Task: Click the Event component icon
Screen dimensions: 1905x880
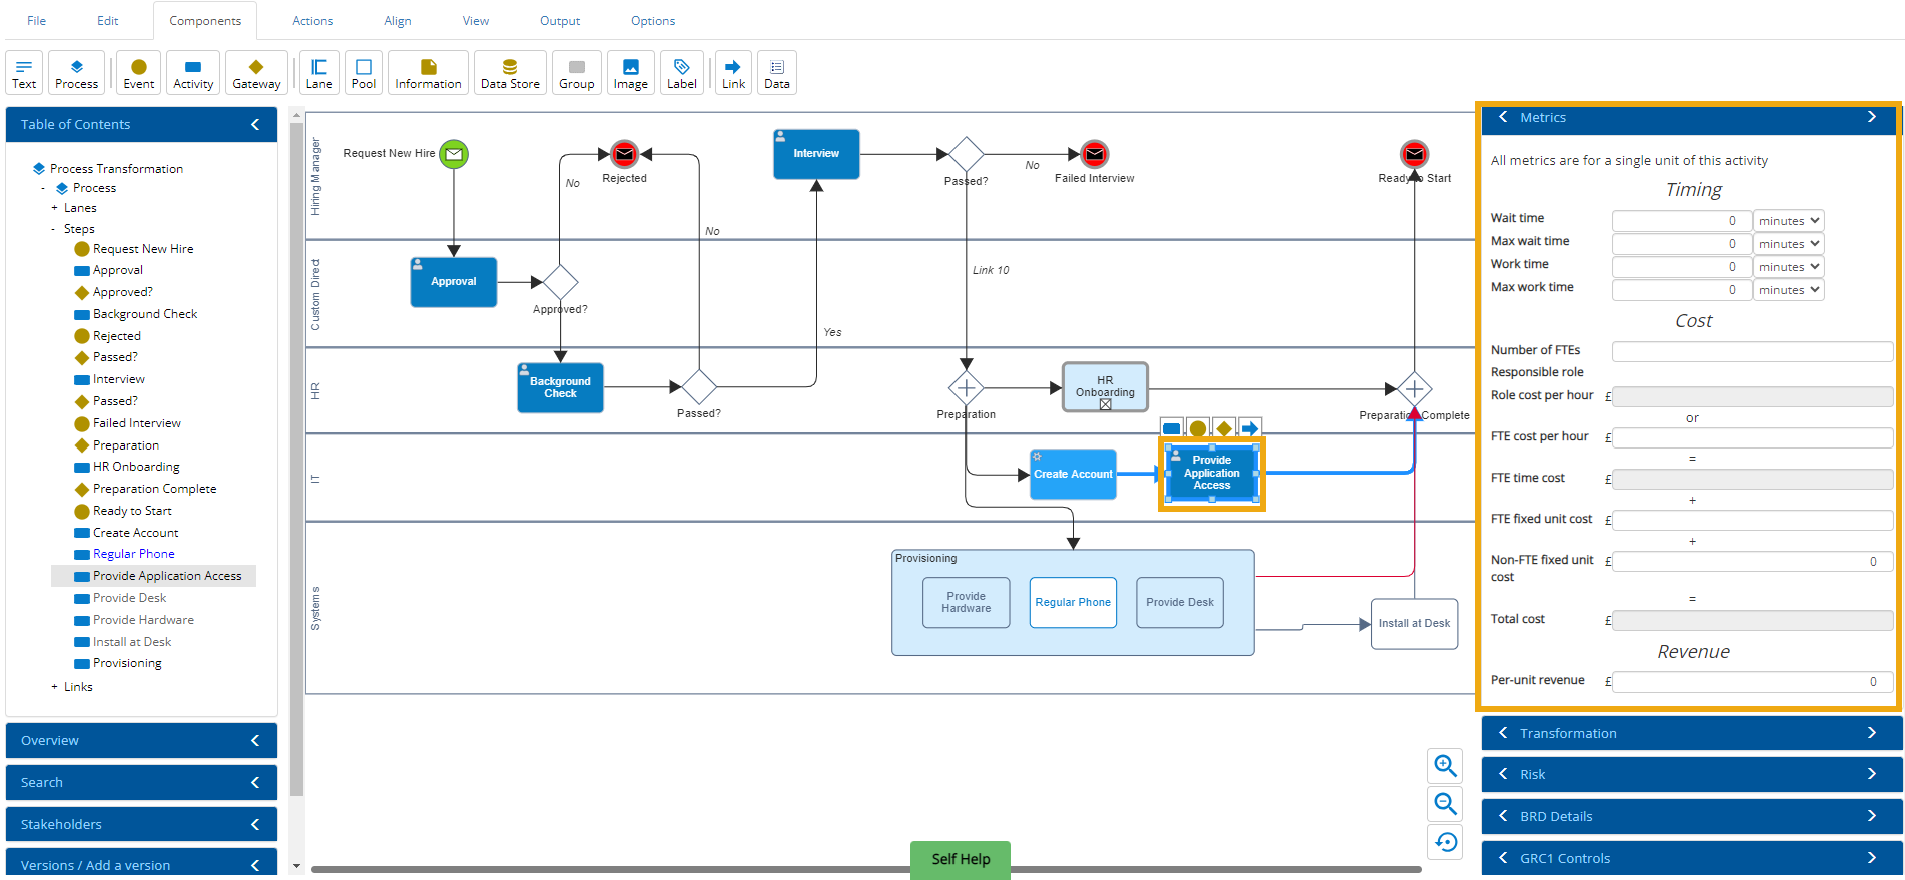Action: 139,73
